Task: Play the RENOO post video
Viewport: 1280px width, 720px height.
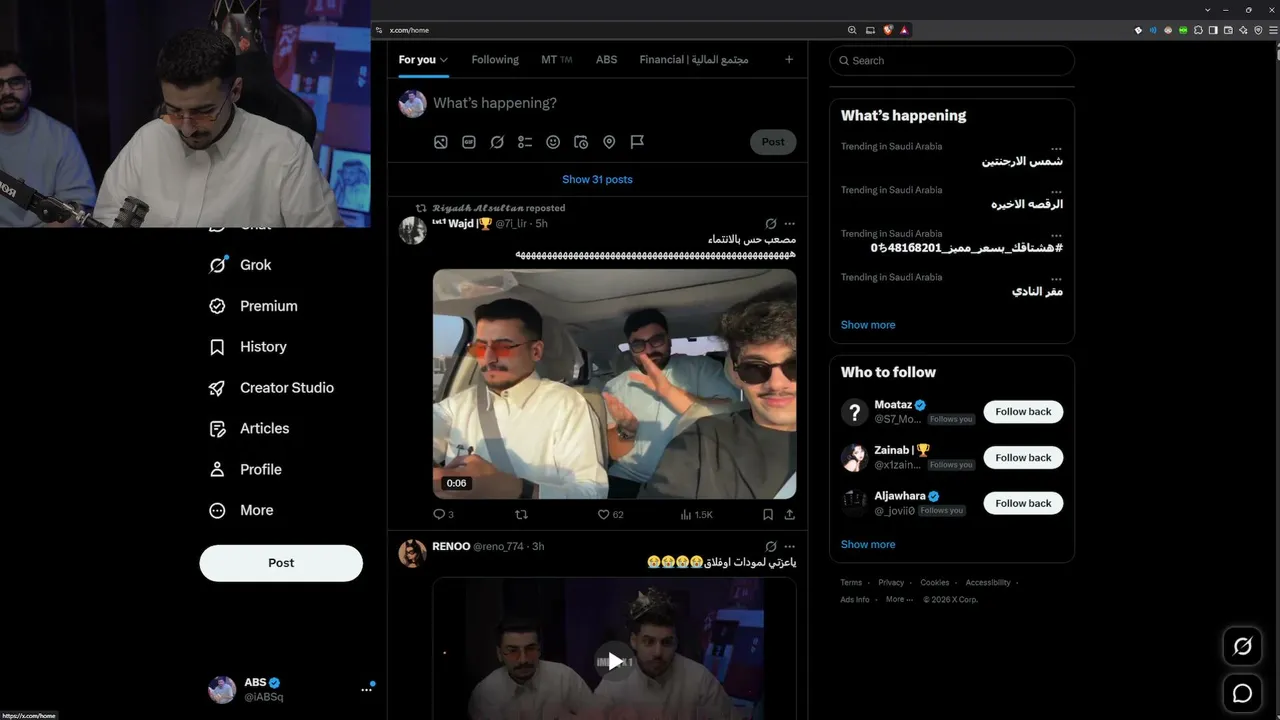Action: [614, 661]
